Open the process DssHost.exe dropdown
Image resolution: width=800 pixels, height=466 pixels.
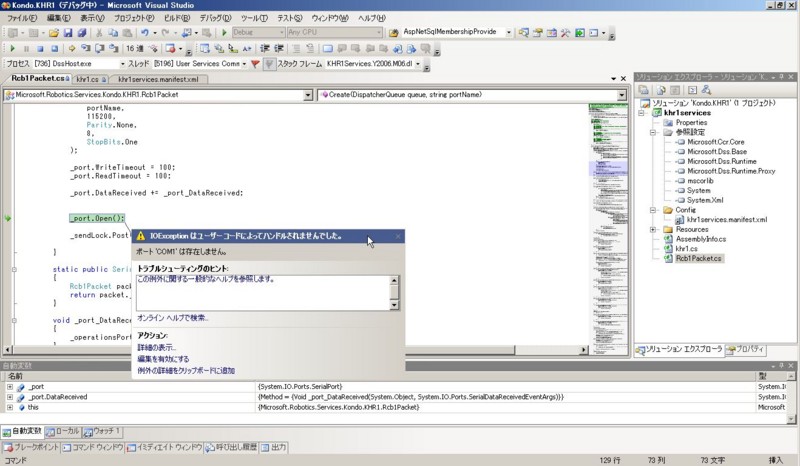tap(122, 64)
